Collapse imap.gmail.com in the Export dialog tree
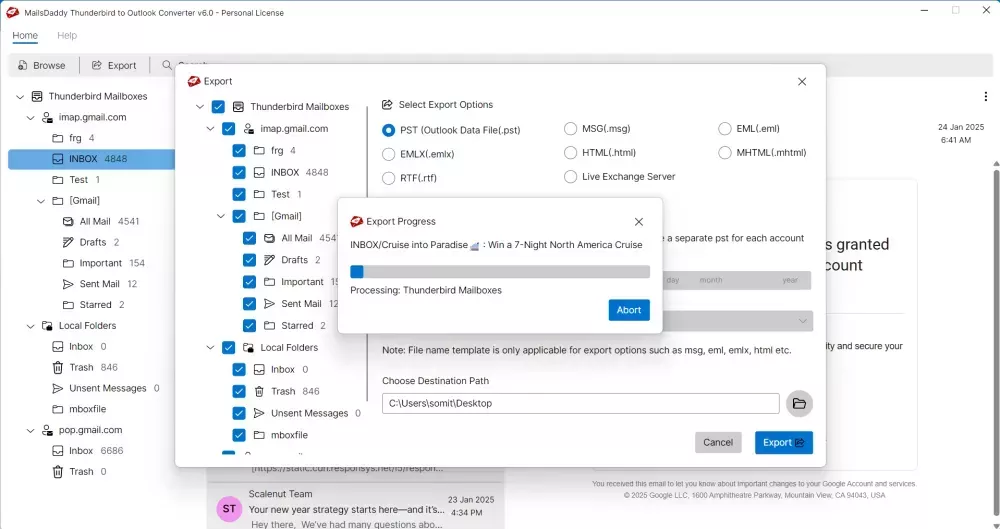Viewport: 1000px width, 529px height. (210, 129)
